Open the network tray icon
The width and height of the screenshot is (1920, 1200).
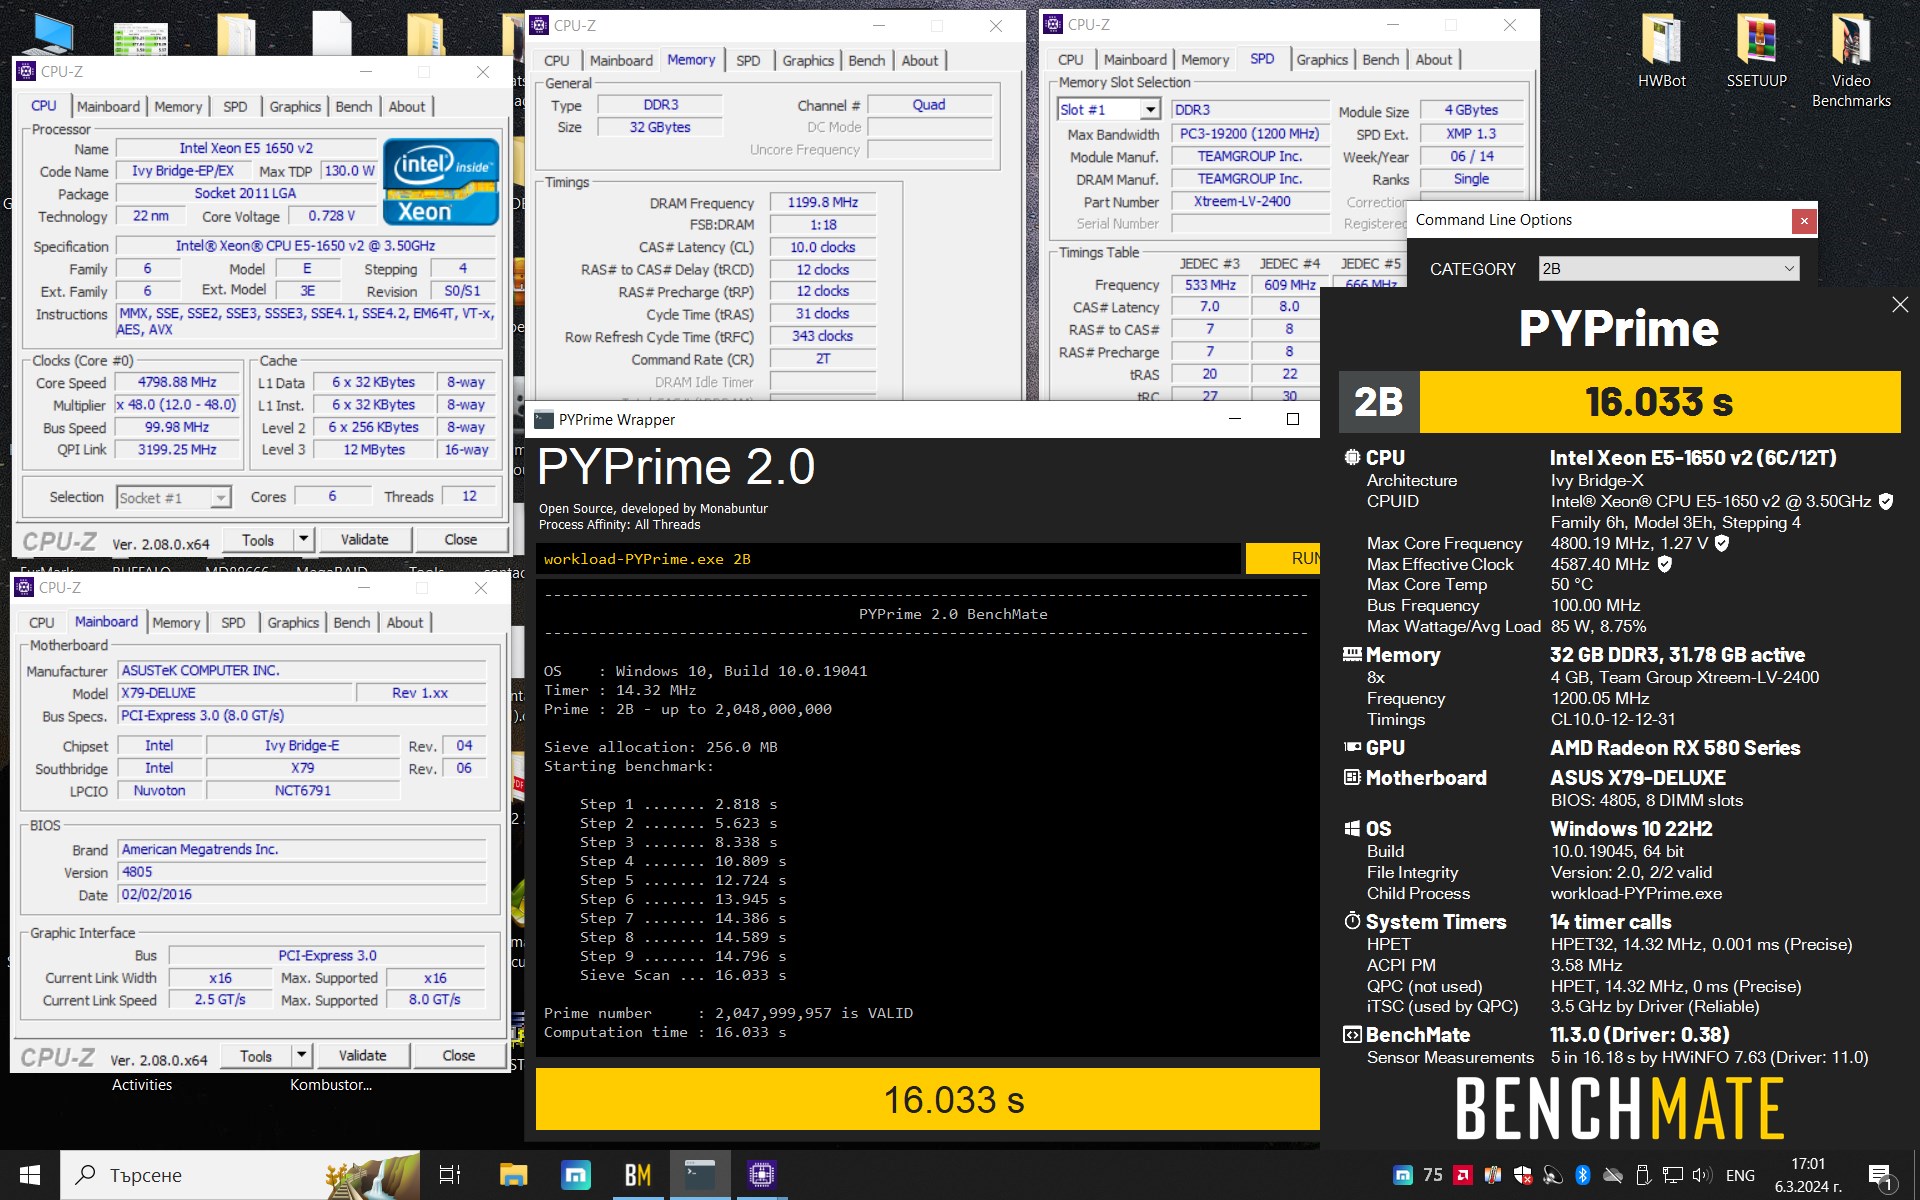pos(1673,1175)
